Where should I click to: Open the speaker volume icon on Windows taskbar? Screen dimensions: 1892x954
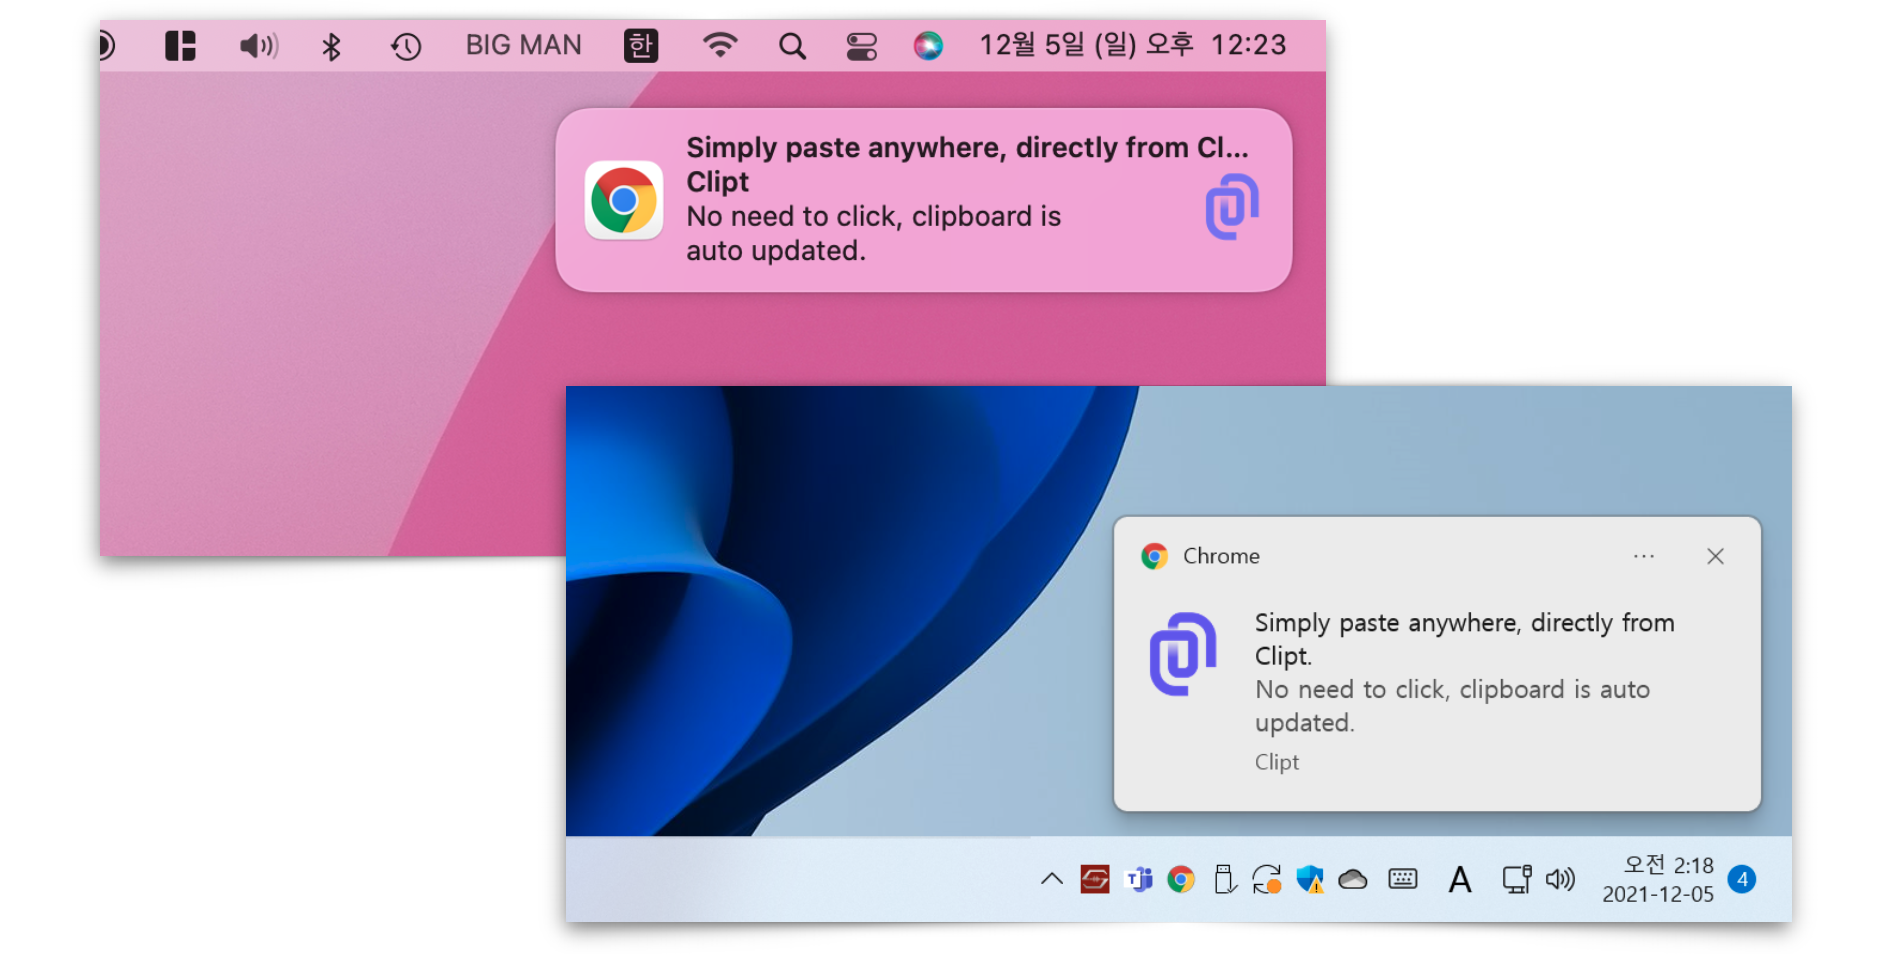click(x=1560, y=879)
